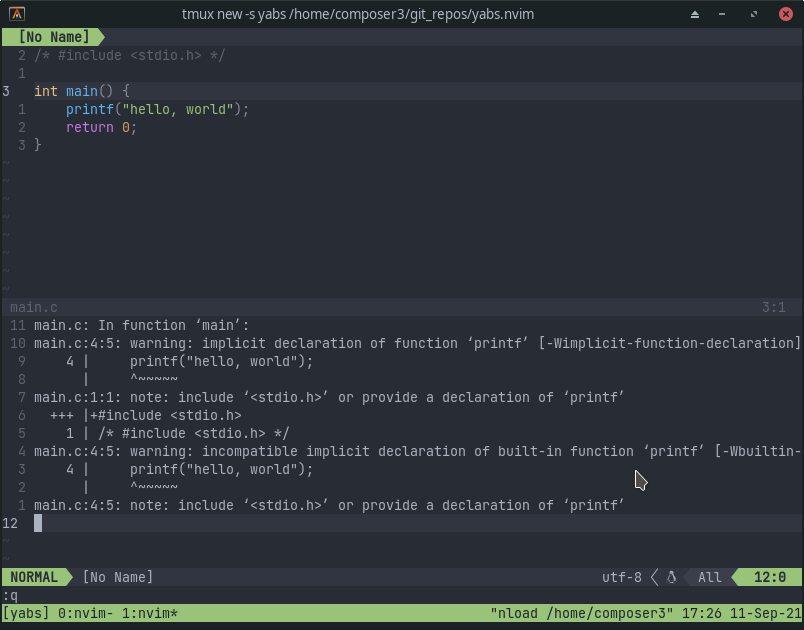Viewport: 804px width, 630px height.
Task: Click the NORMAL mode indicator
Action: (34, 577)
